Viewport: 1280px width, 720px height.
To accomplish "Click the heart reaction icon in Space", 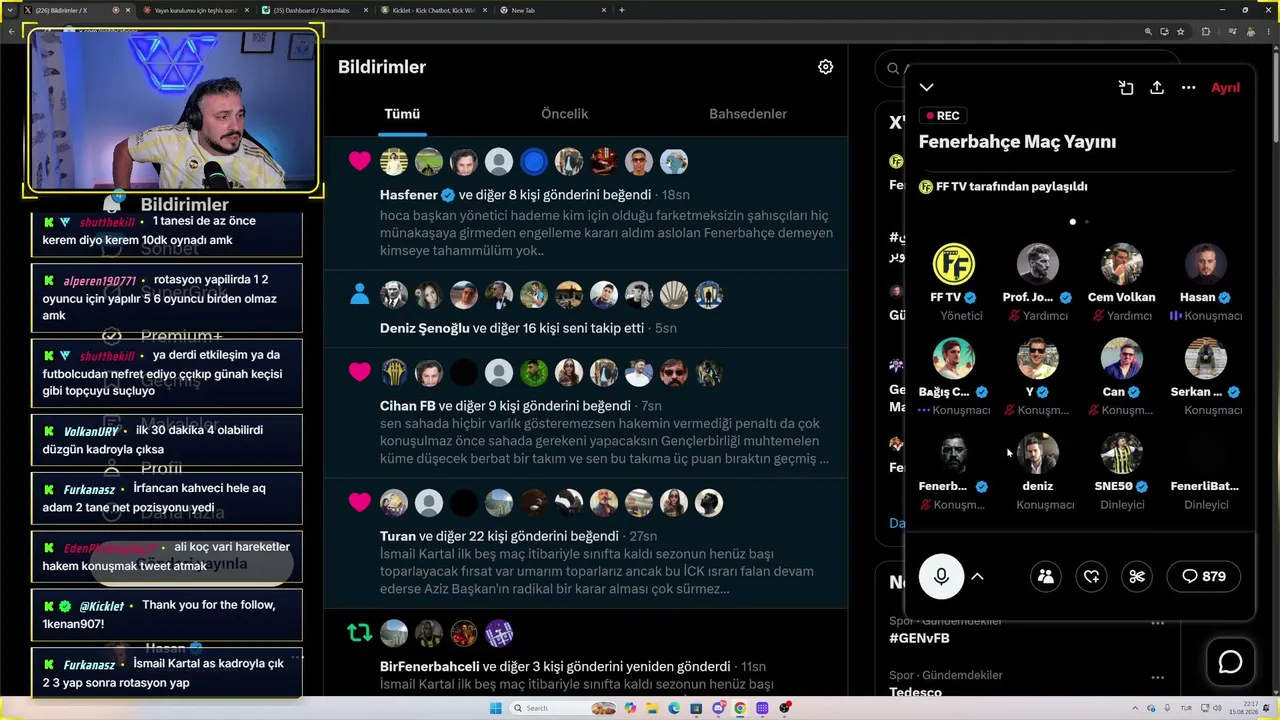I will click(x=1091, y=576).
